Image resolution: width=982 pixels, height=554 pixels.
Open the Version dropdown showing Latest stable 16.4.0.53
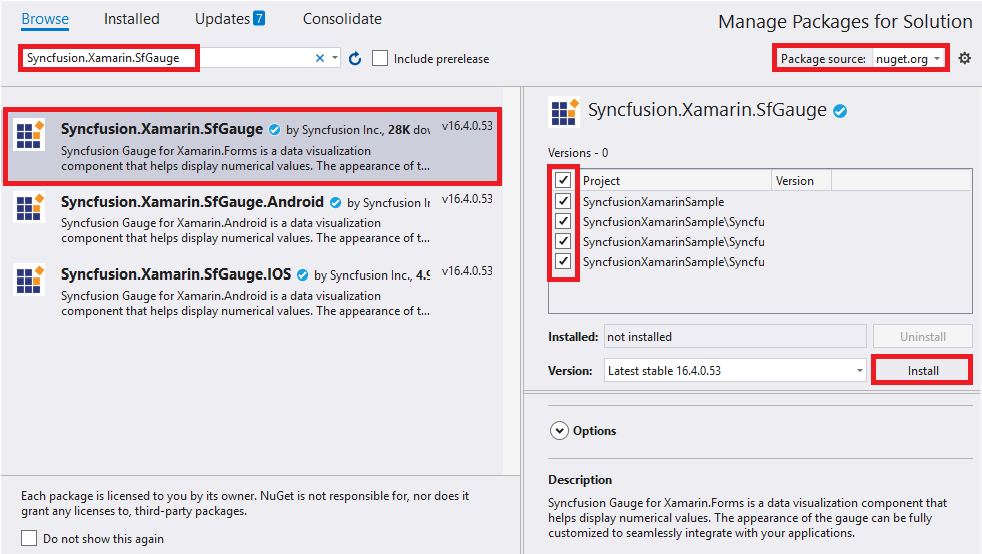pyautogui.click(x=735, y=370)
